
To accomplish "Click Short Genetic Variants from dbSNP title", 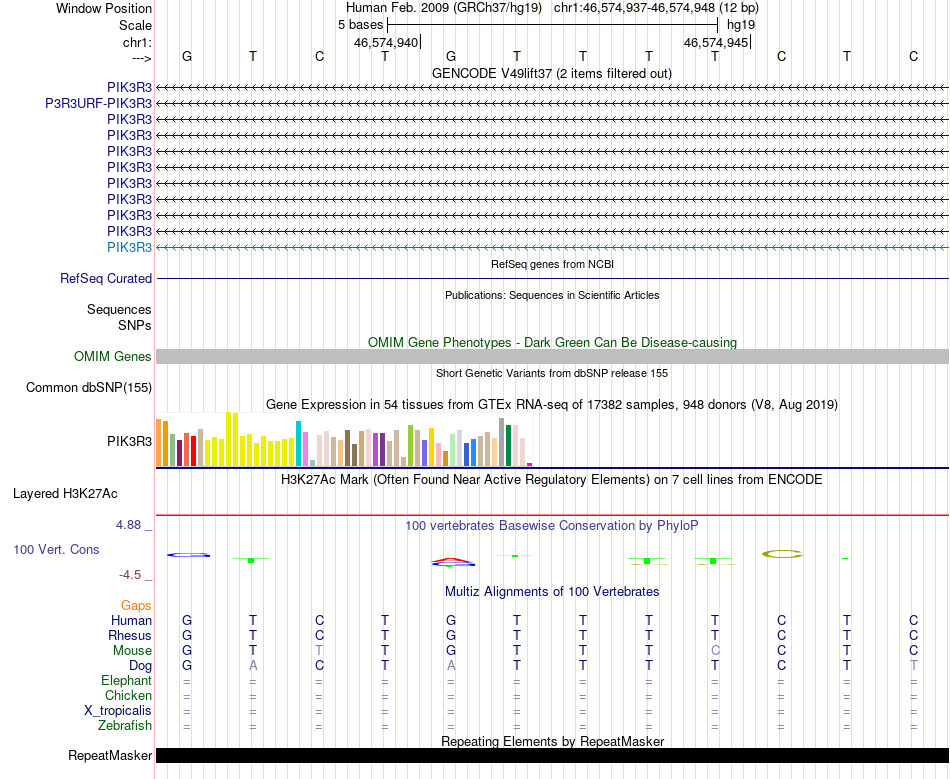I will (552, 373).
